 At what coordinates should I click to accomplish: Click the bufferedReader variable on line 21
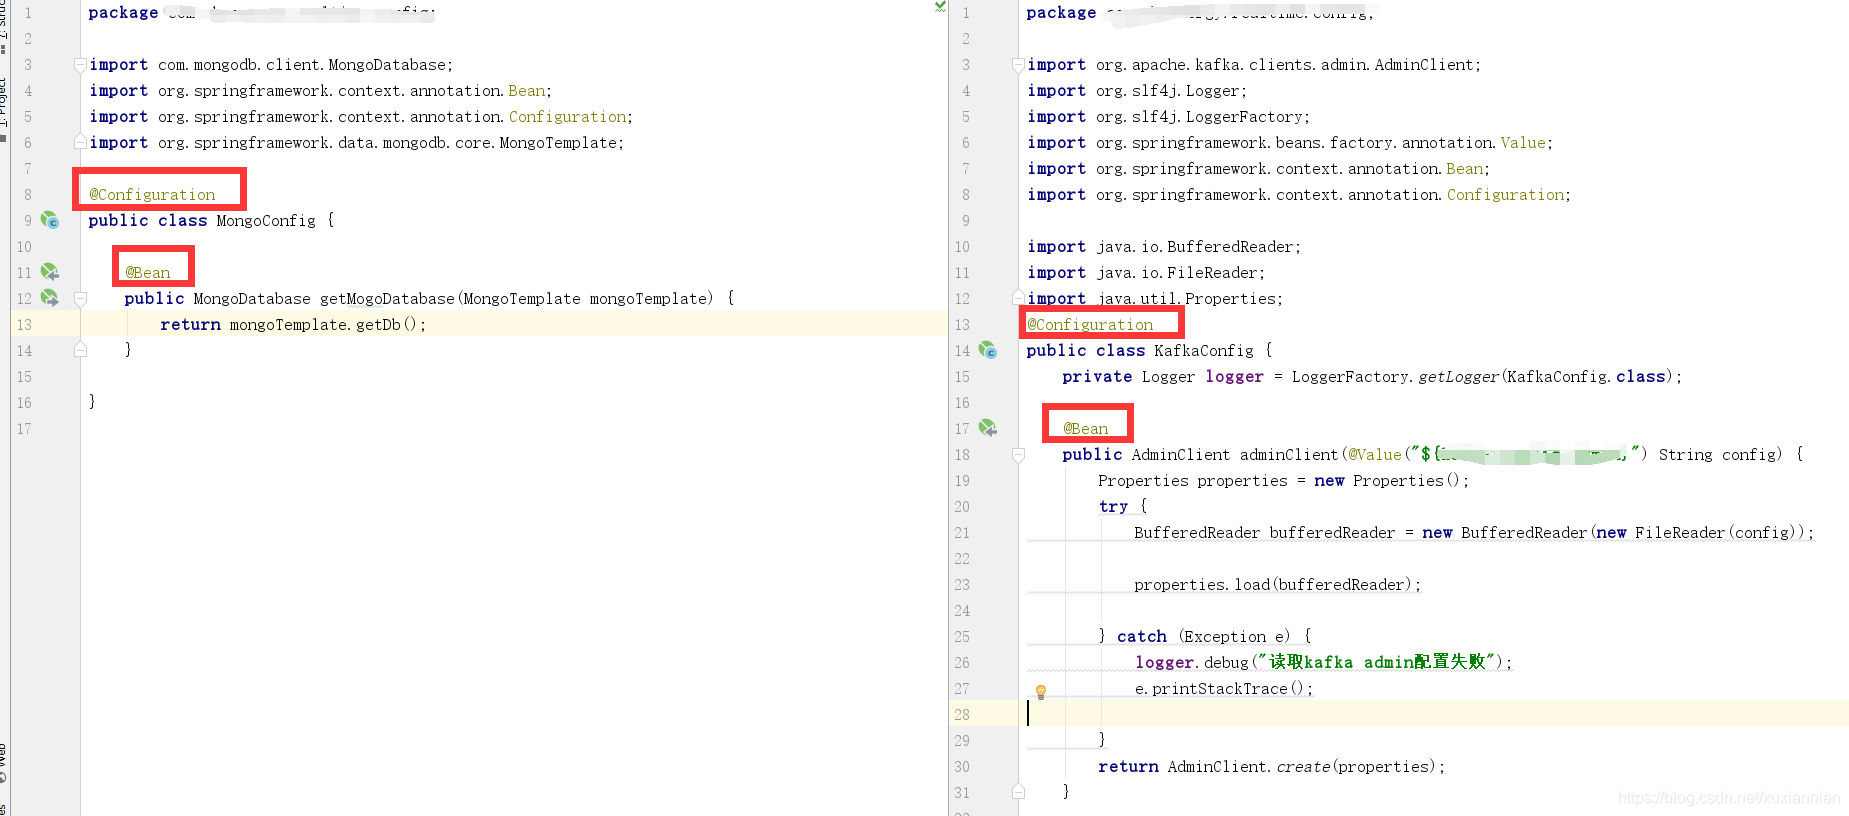click(x=1332, y=533)
